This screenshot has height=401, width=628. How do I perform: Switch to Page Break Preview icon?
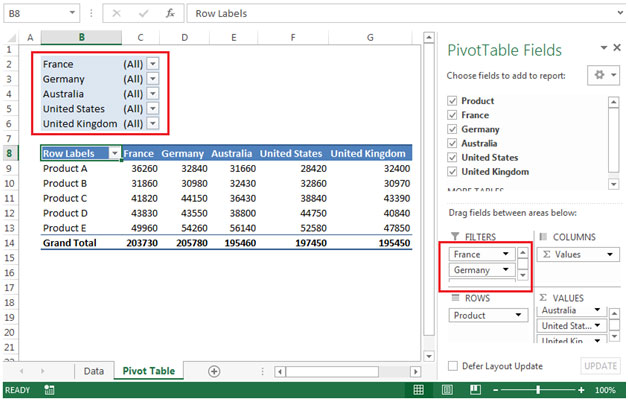click(475, 390)
